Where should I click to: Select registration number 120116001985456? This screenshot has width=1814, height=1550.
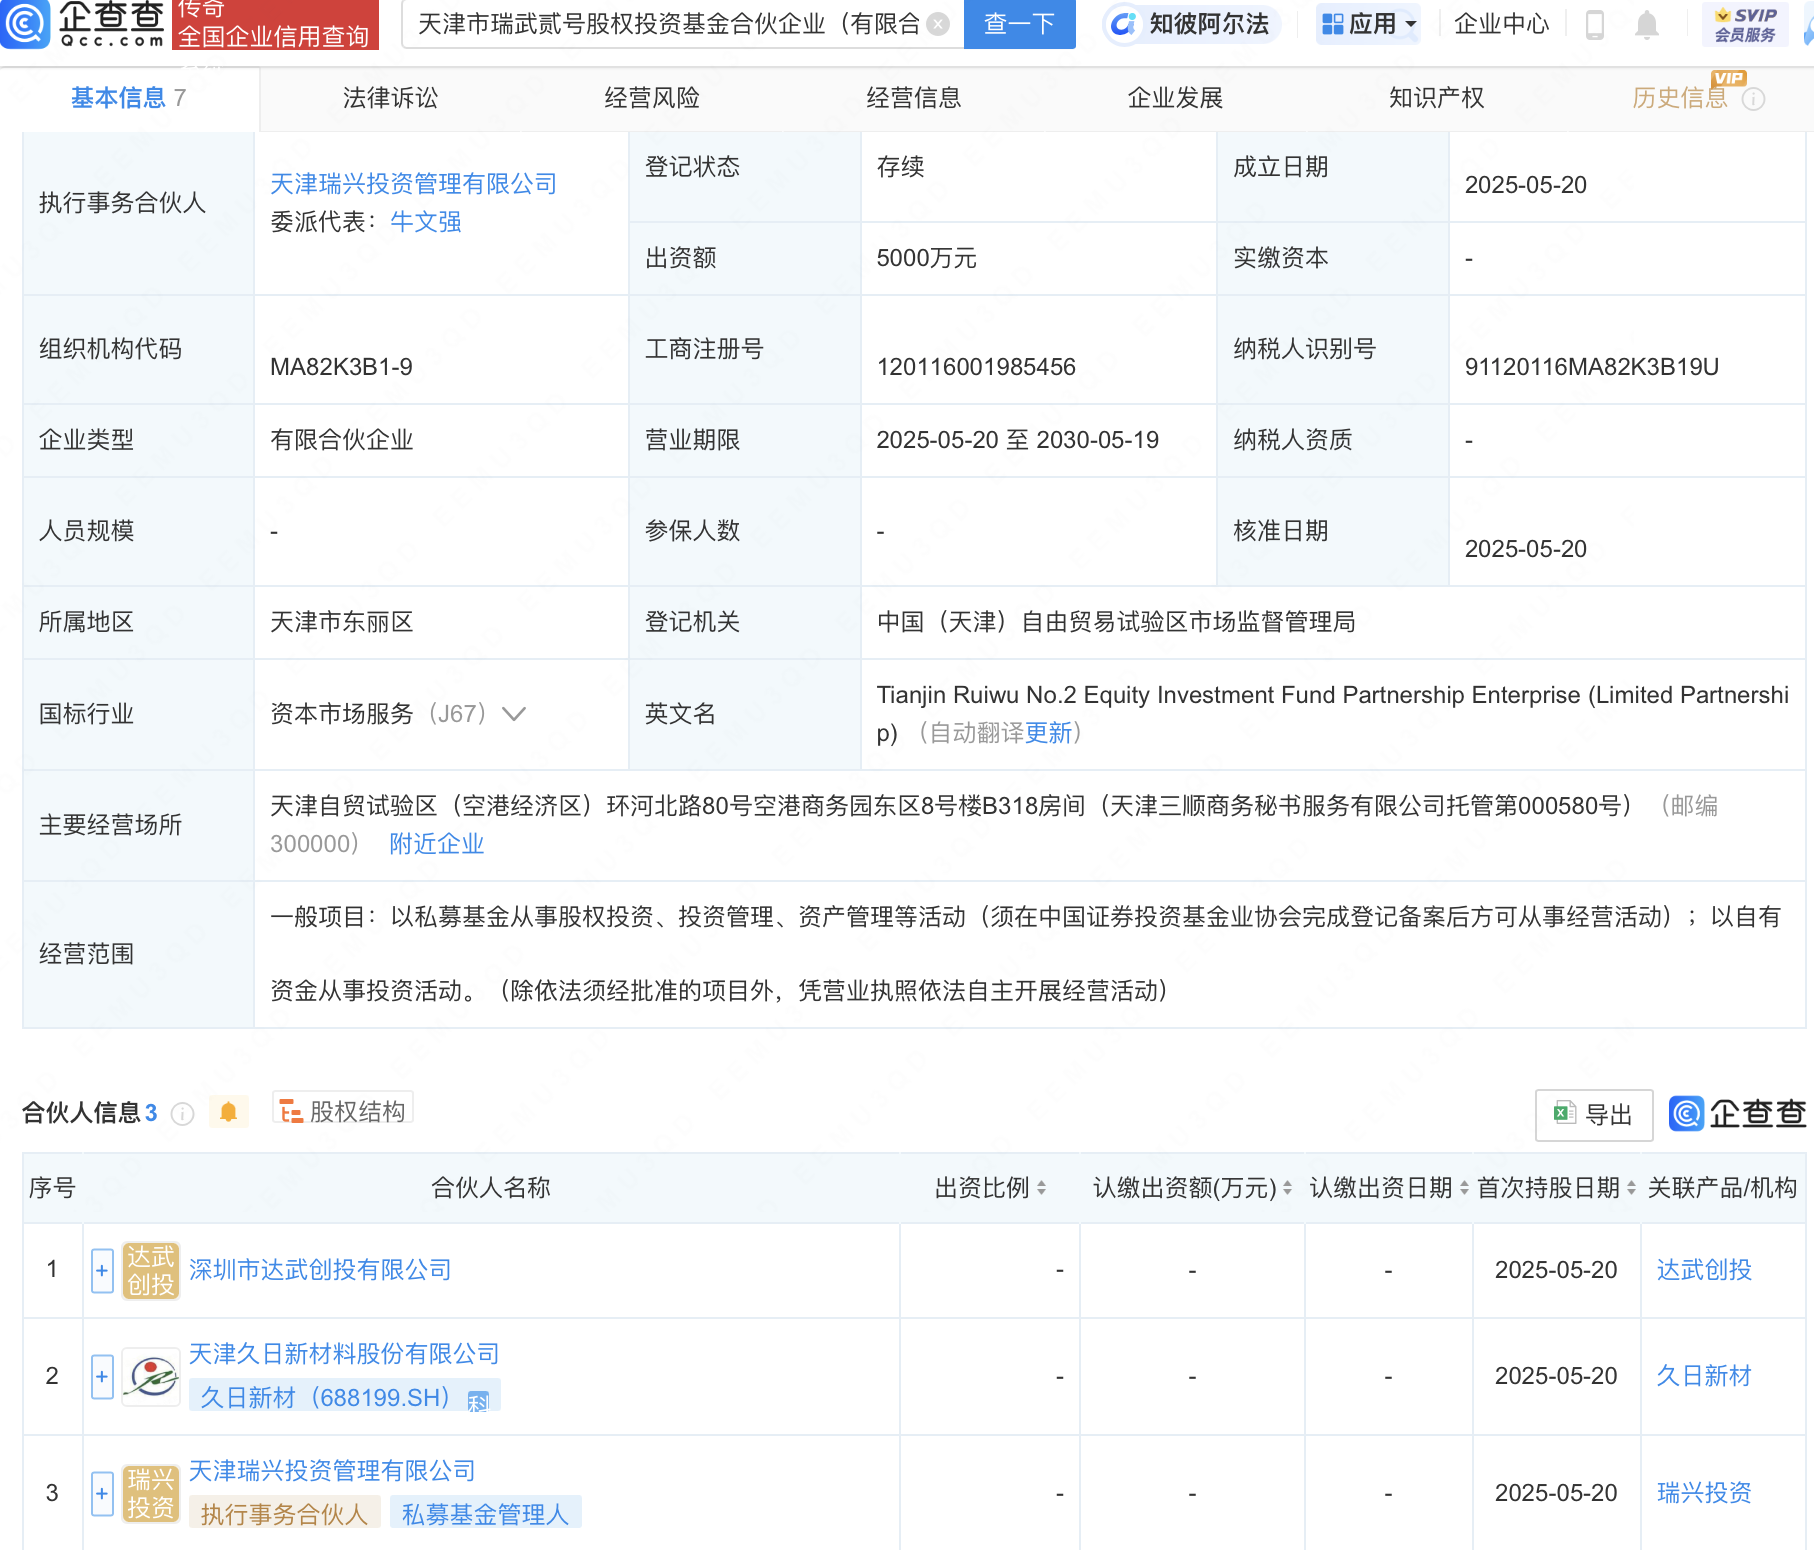[976, 367]
